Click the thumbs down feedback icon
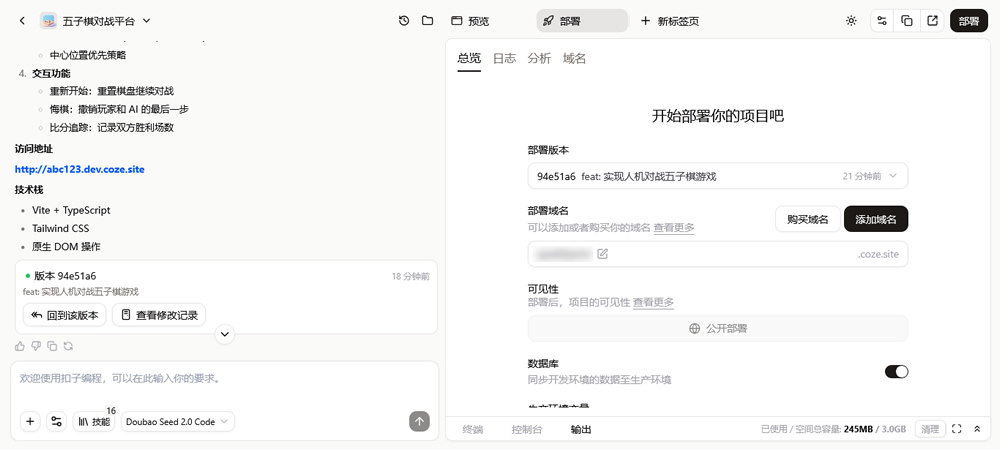Image resolution: width=1000 pixels, height=450 pixels. [36, 346]
